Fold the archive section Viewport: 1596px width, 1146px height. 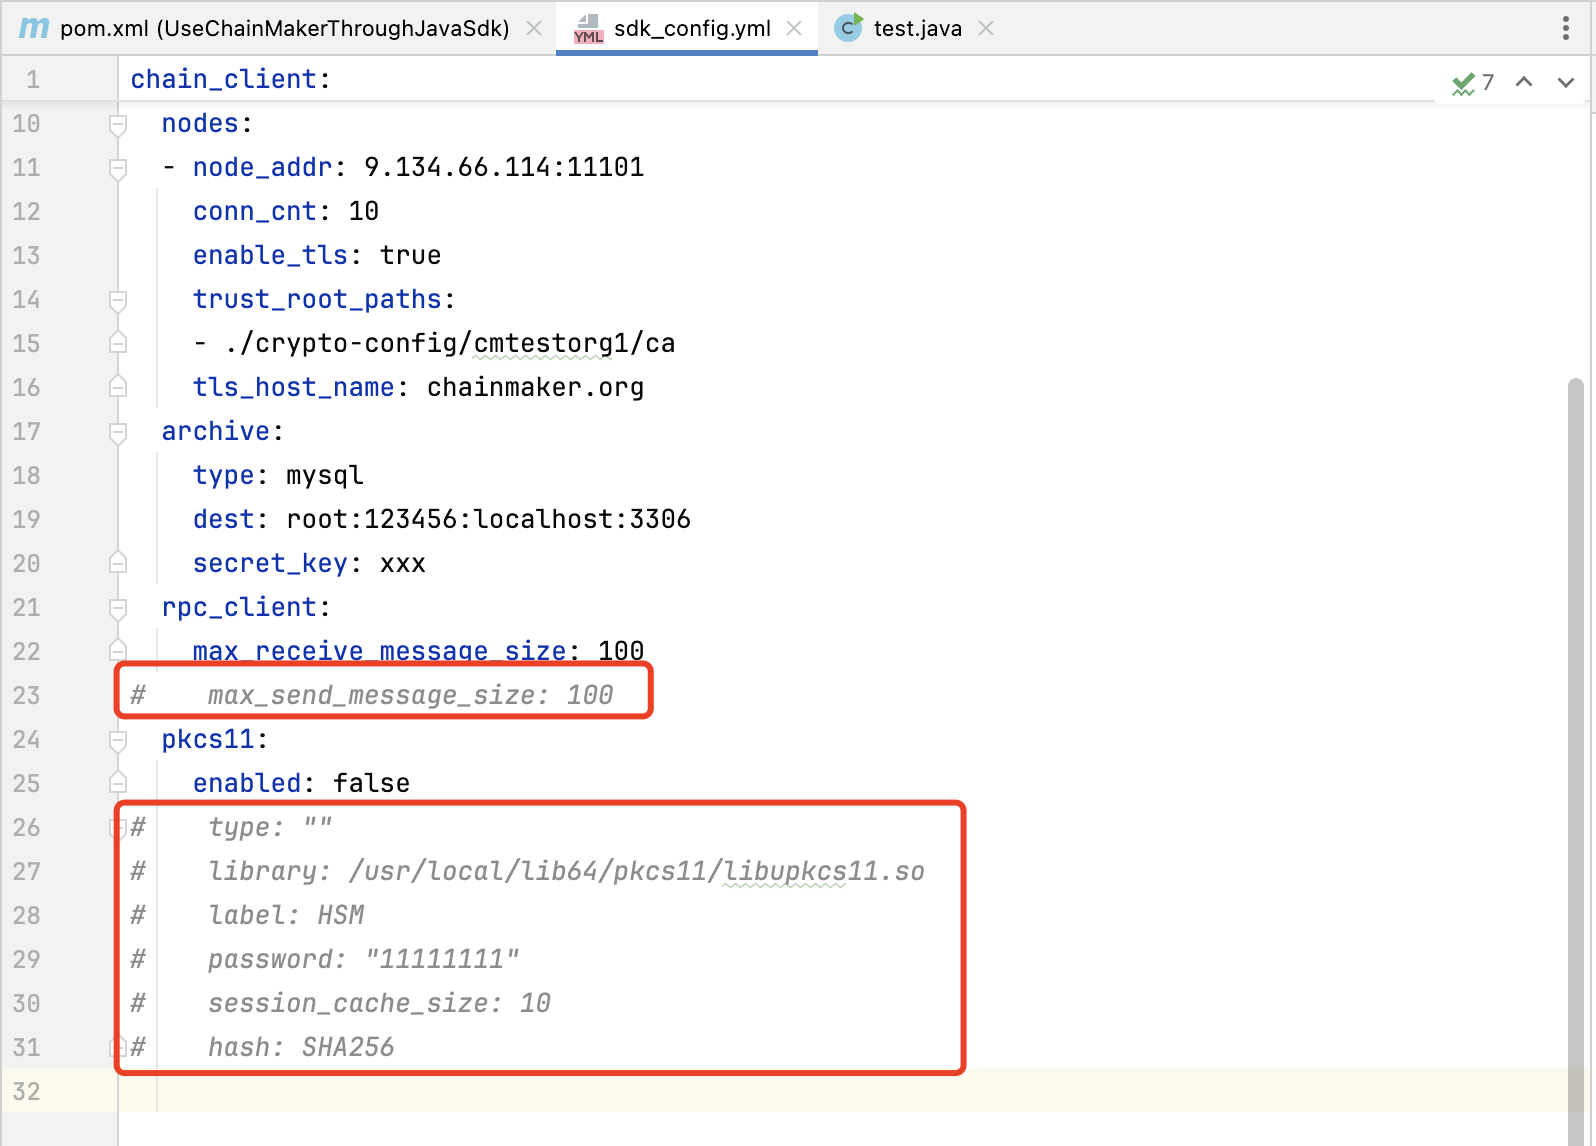pyautogui.click(x=118, y=432)
